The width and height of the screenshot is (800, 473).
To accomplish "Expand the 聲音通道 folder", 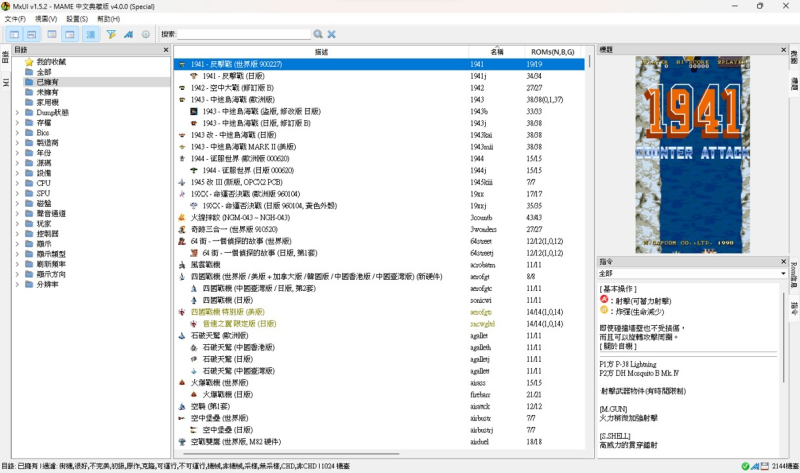I will pyautogui.click(x=17, y=213).
